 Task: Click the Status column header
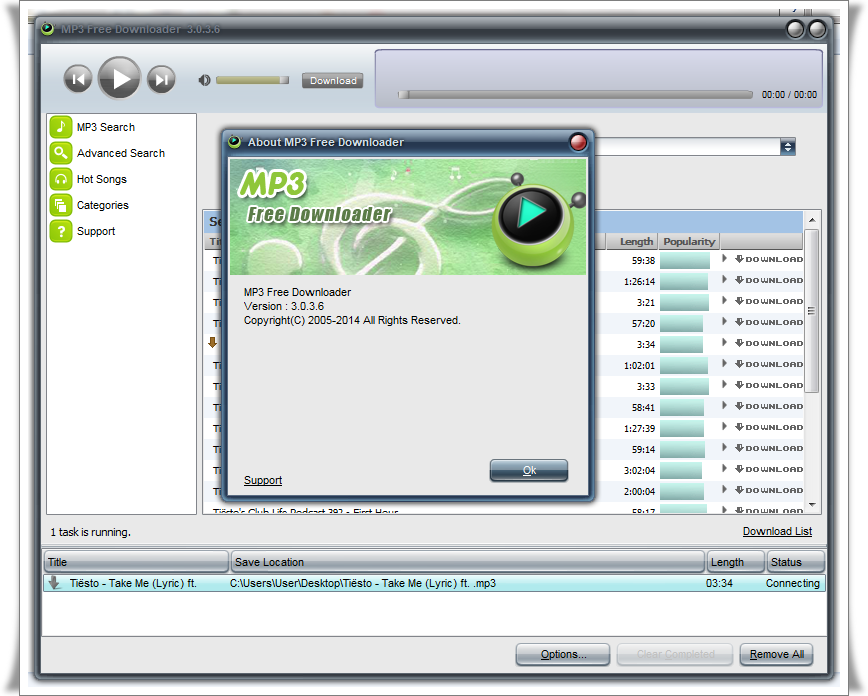pos(795,562)
